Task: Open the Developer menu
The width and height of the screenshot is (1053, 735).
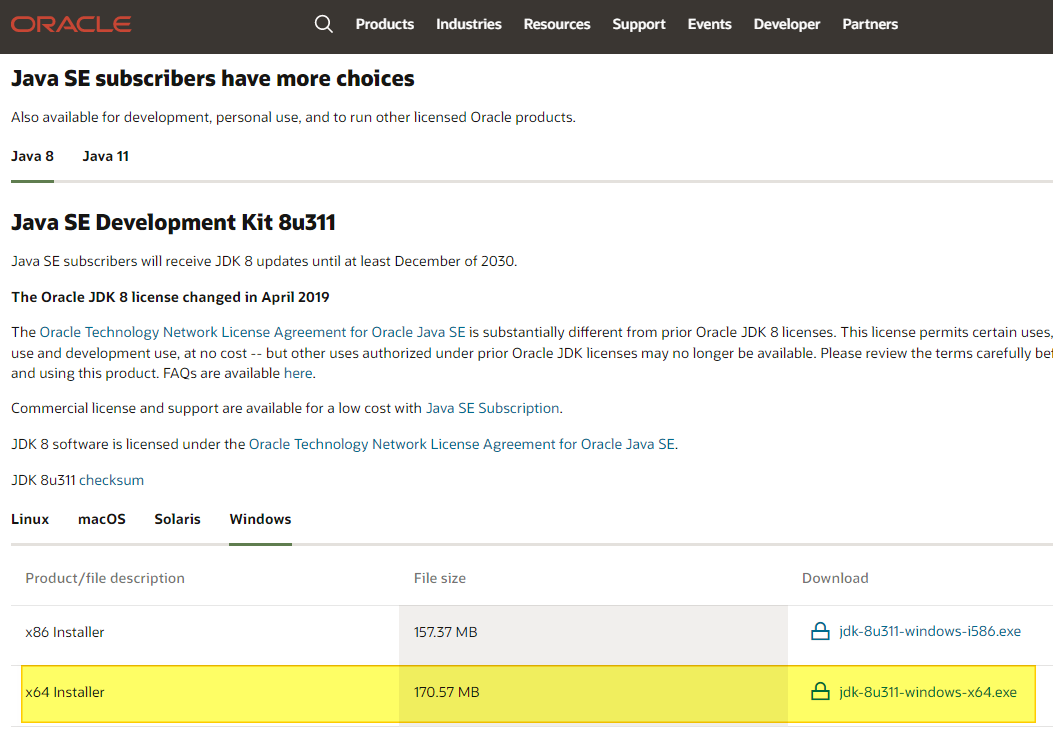Action: click(787, 24)
